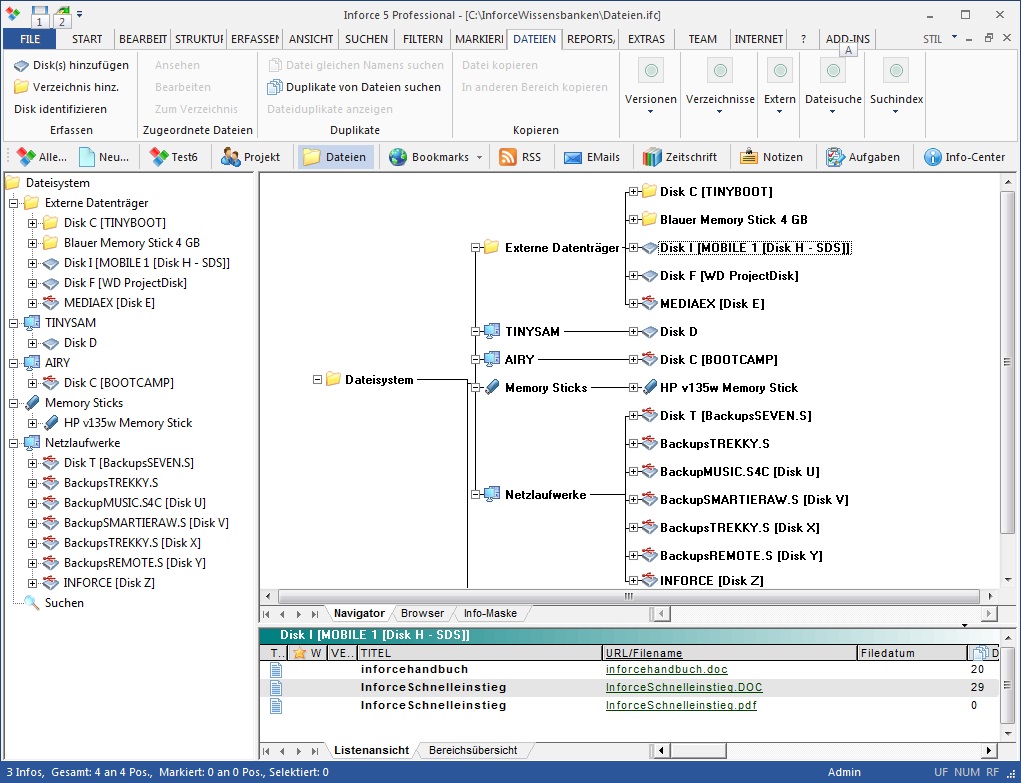Click the Inforce application logo icon

click(x=12, y=14)
